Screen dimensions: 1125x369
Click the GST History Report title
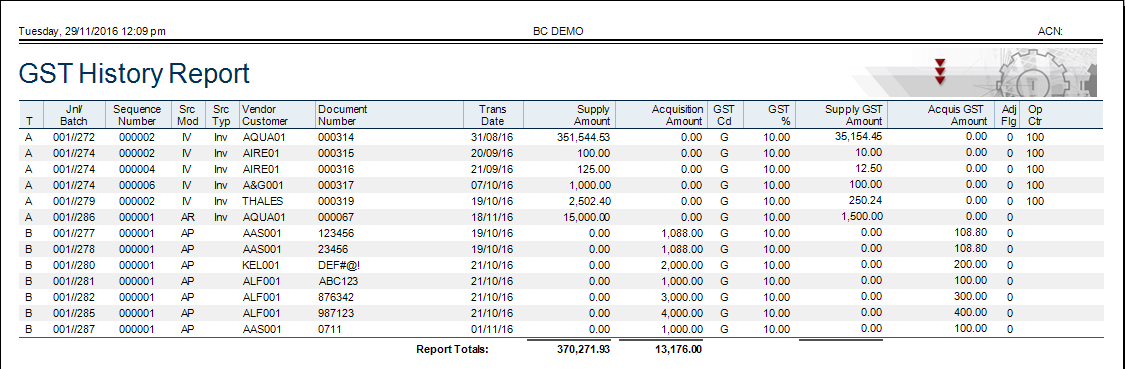point(134,74)
